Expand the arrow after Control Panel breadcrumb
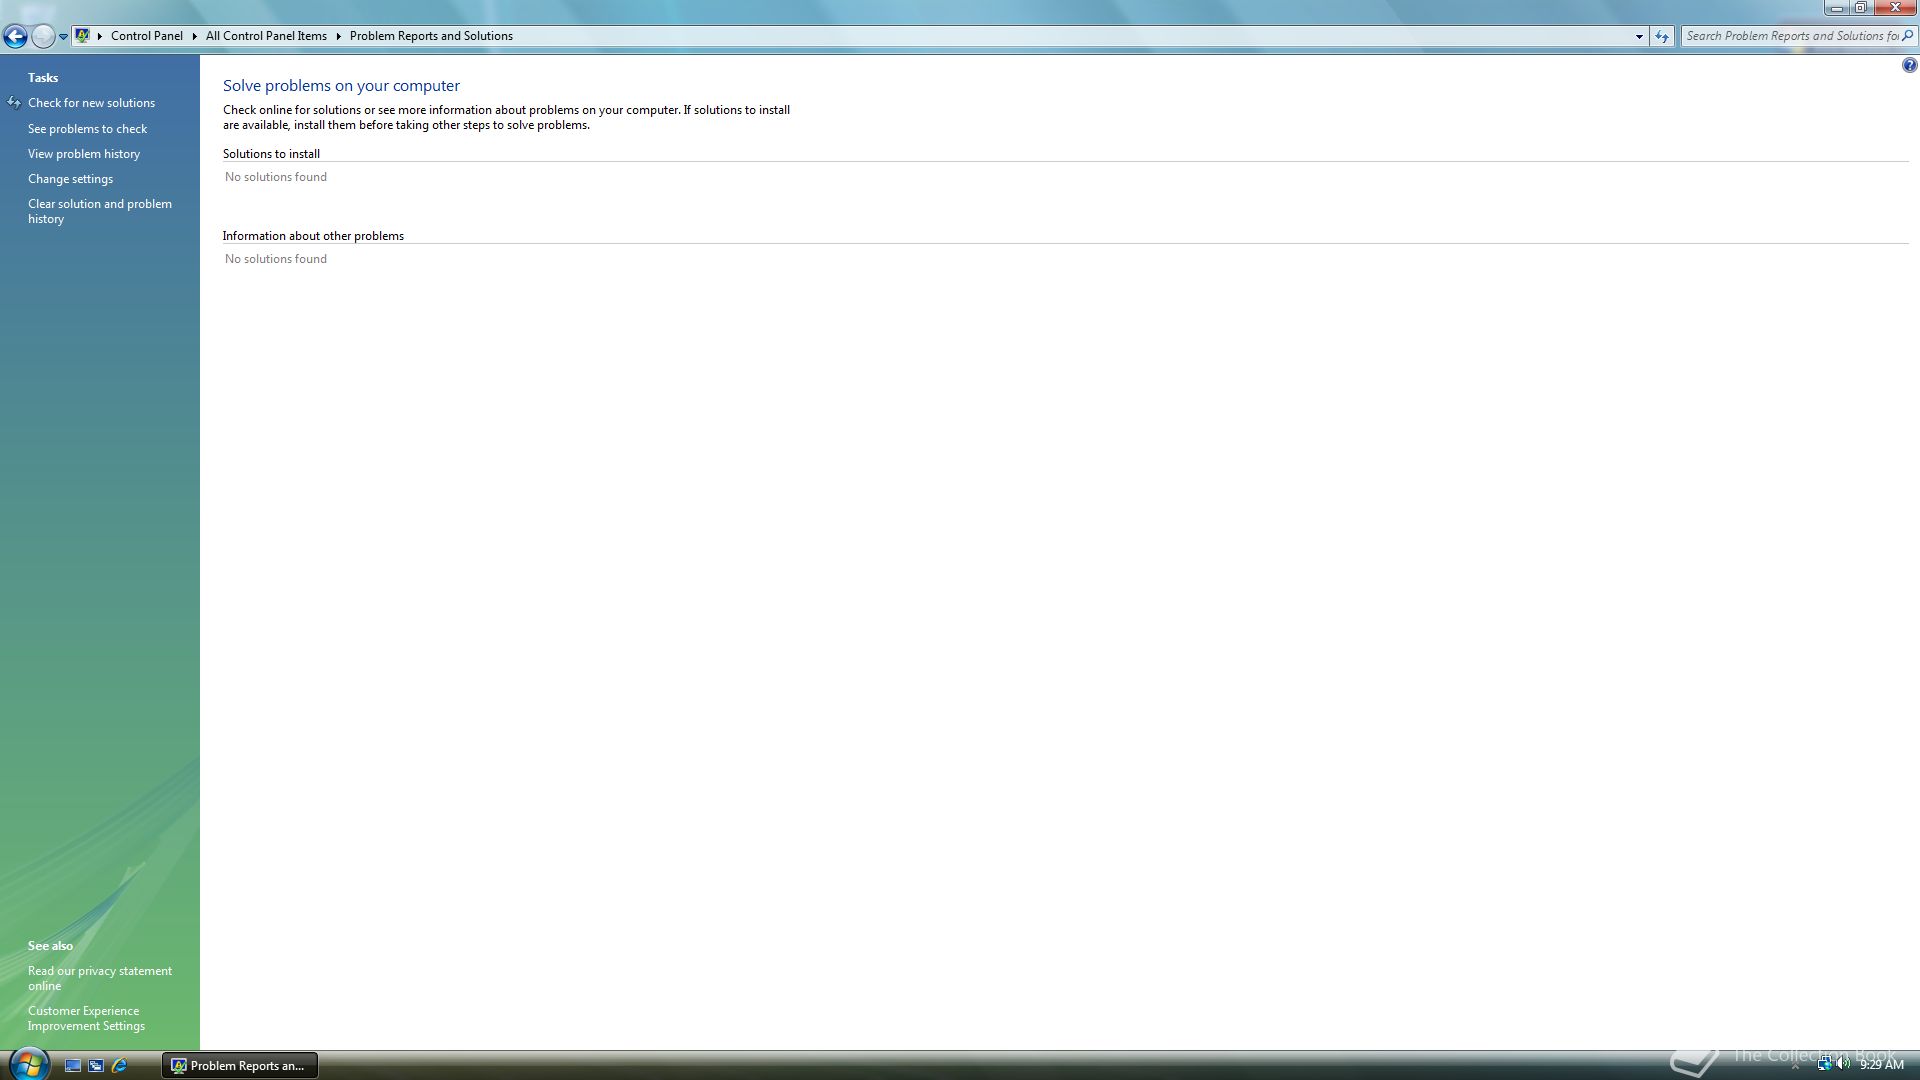The width and height of the screenshot is (1920, 1080). (x=194, y=36)
